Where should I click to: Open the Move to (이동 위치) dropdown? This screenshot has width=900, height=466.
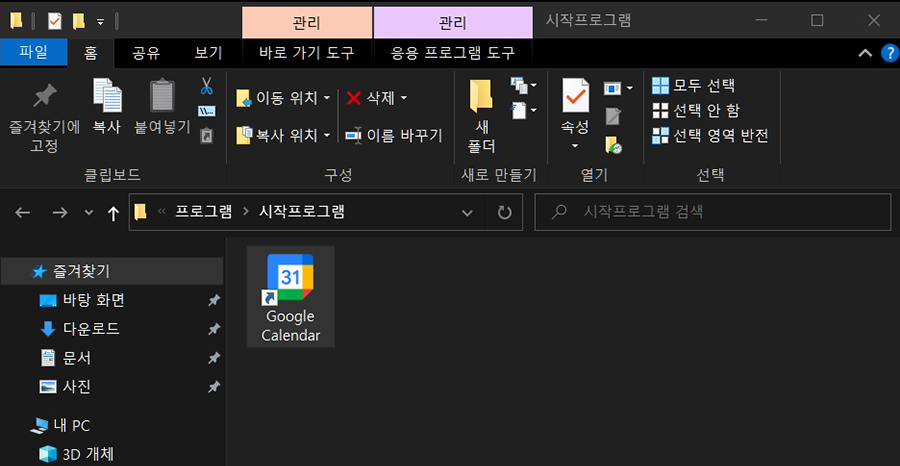click(283, 98)
